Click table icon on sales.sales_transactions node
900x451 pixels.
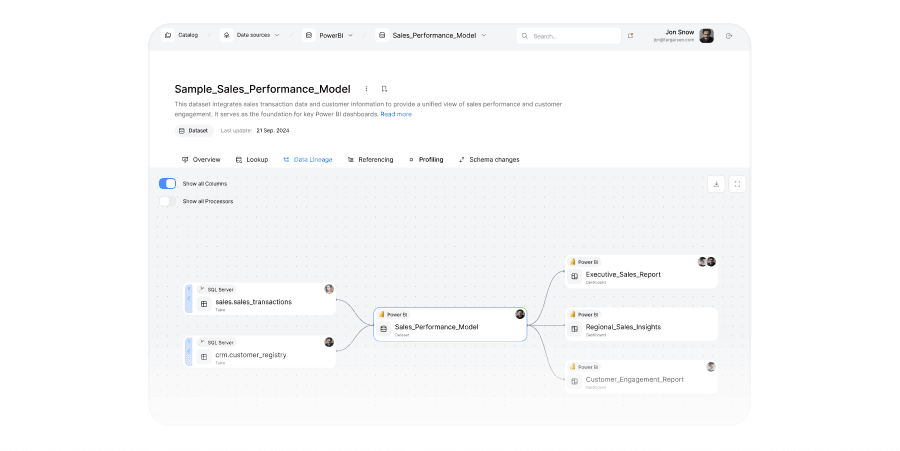204,303
